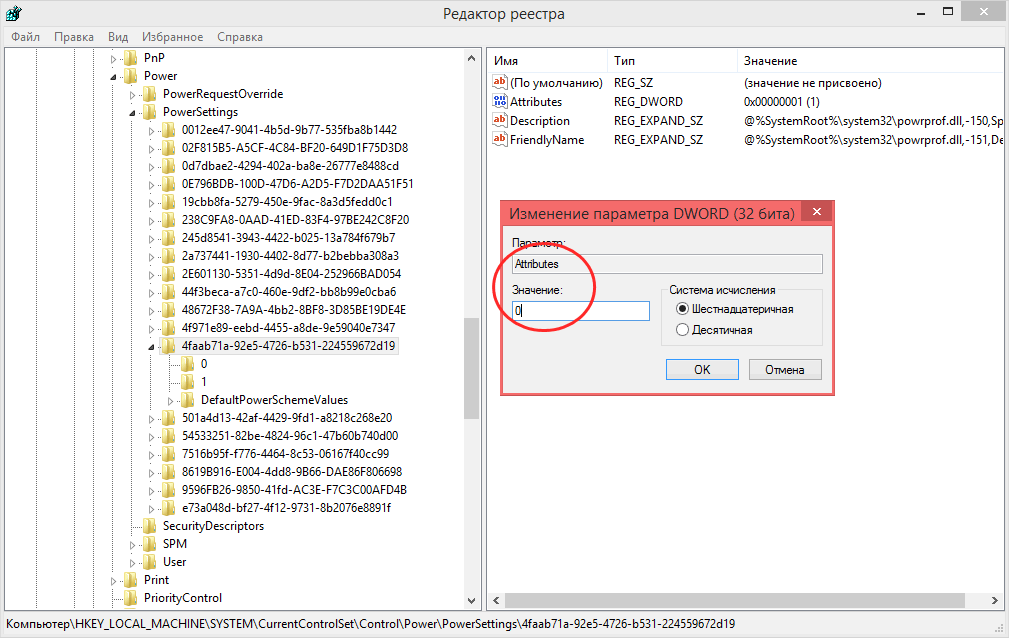Image resolution: width=1009 pixels, height=638 pixels.
Task: Select the Десятичная radio button
Action: pos(682,330)
